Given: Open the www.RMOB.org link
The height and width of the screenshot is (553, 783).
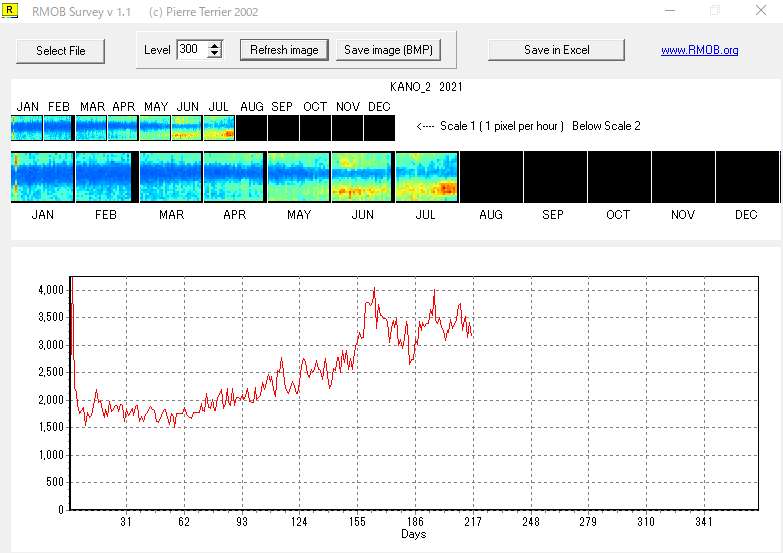Looking at the screenshot, I should 699,50.
